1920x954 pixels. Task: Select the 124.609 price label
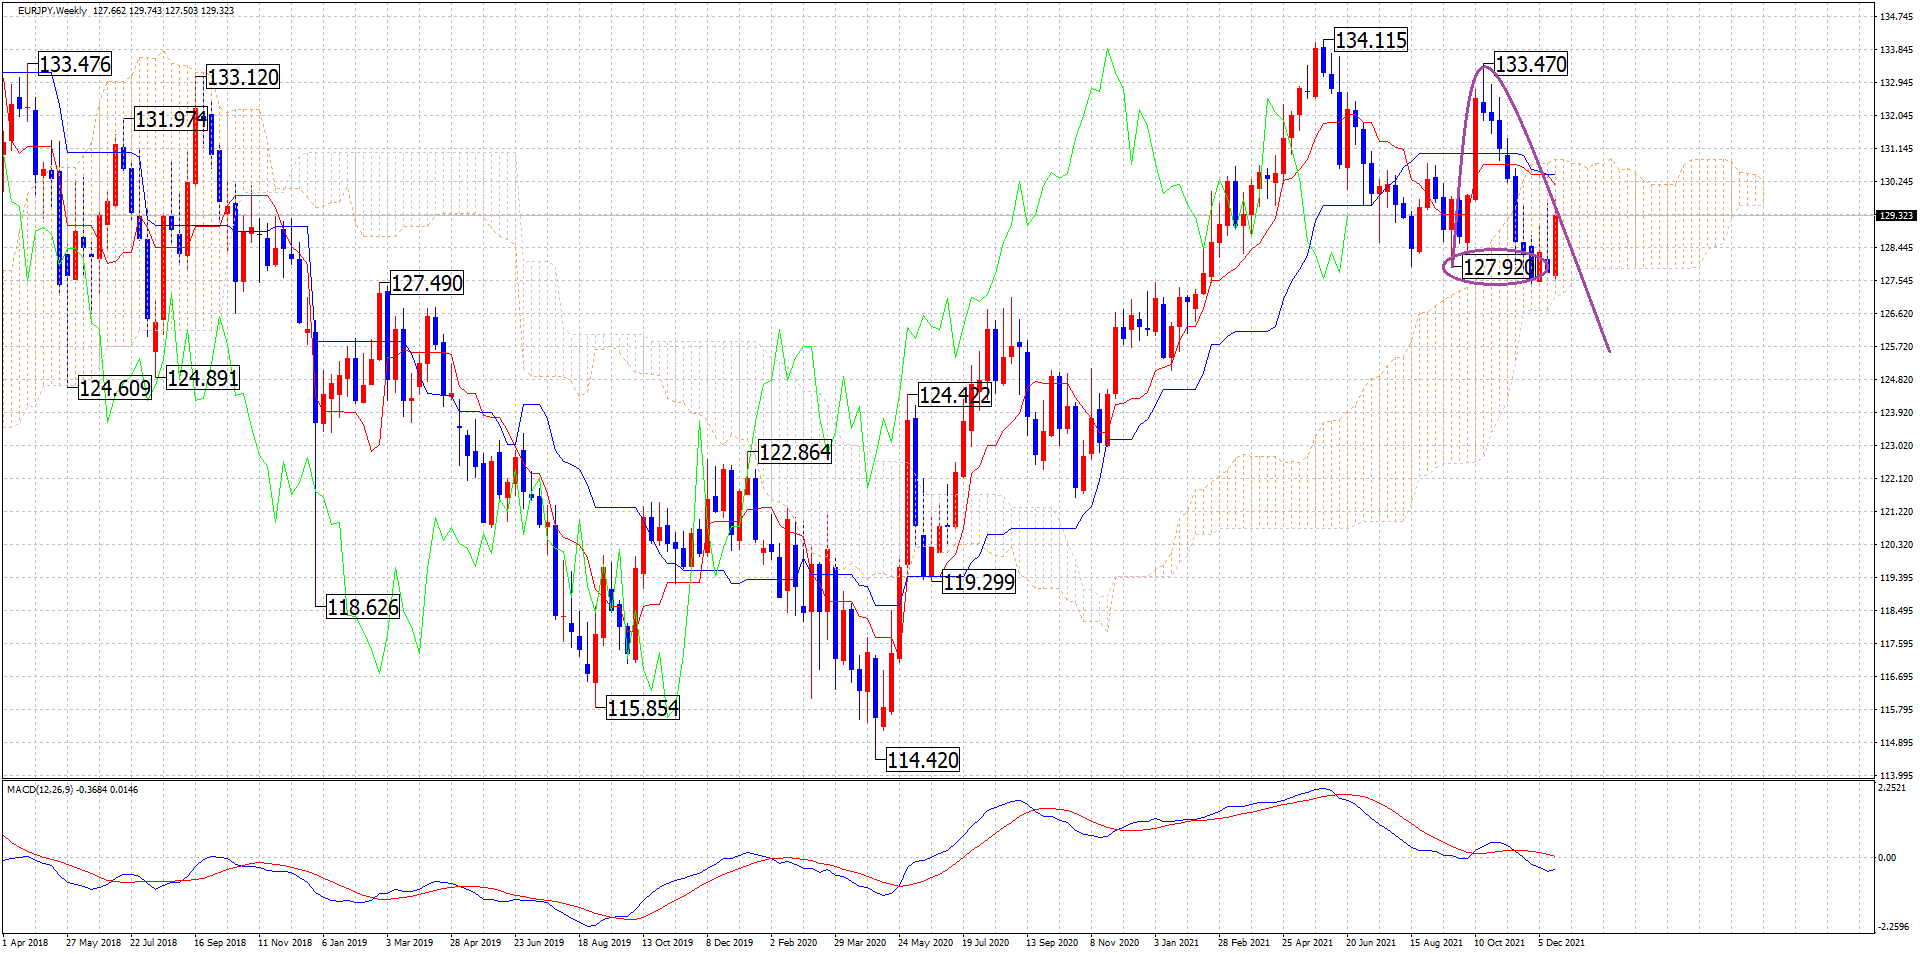pyautogui.click(x=114, y=389)
